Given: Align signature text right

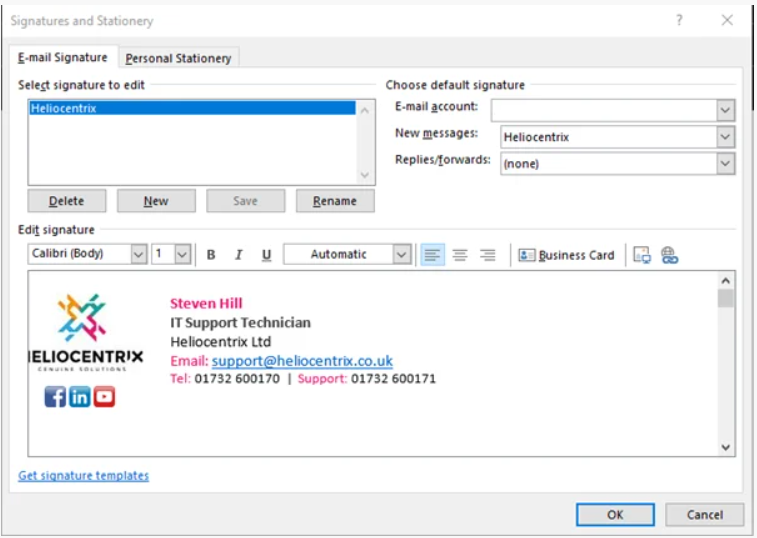Looking at the screenshot, I should [x=488, y=255].
